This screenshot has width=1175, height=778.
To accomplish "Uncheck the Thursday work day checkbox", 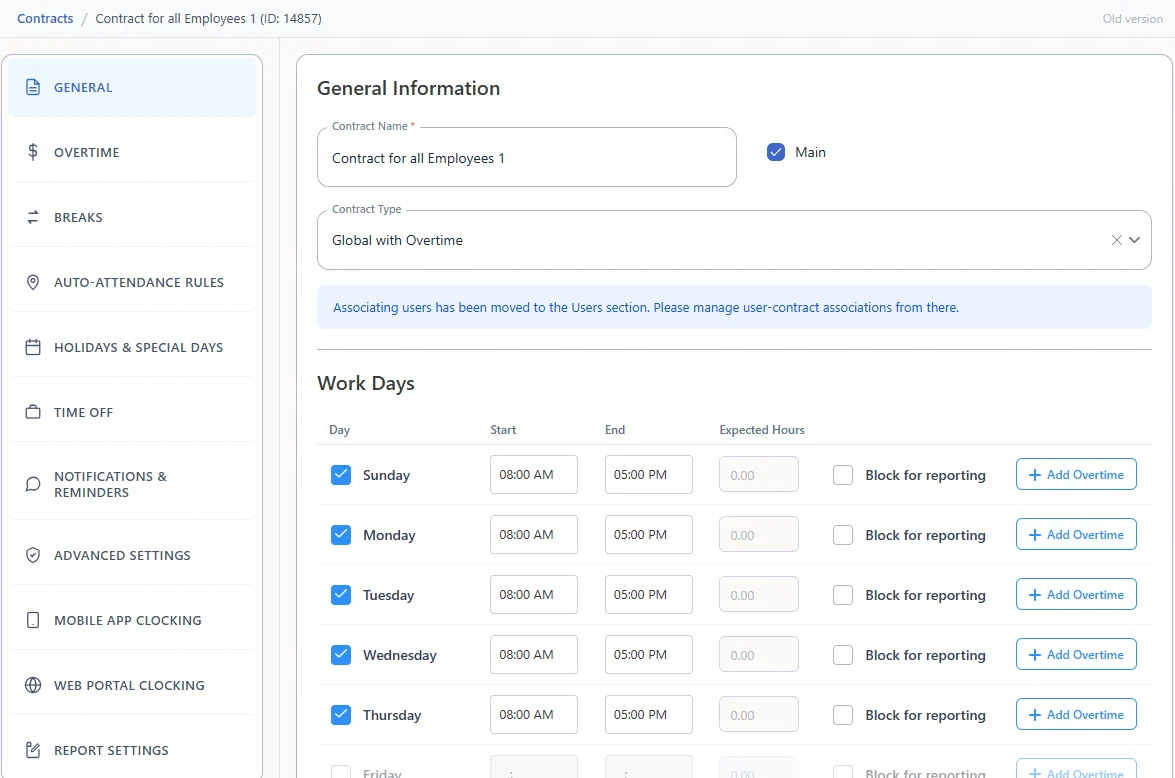I will (341, 714).
